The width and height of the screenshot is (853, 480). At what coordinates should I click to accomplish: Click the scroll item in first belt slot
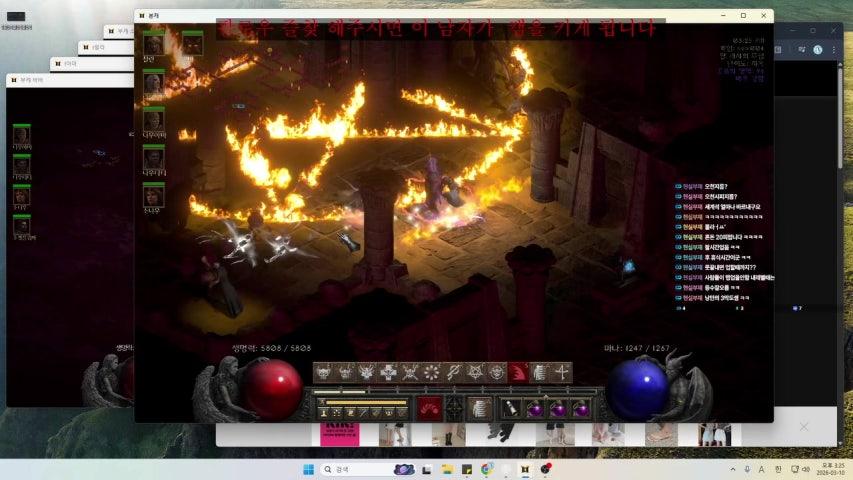(x=513, y=408)
